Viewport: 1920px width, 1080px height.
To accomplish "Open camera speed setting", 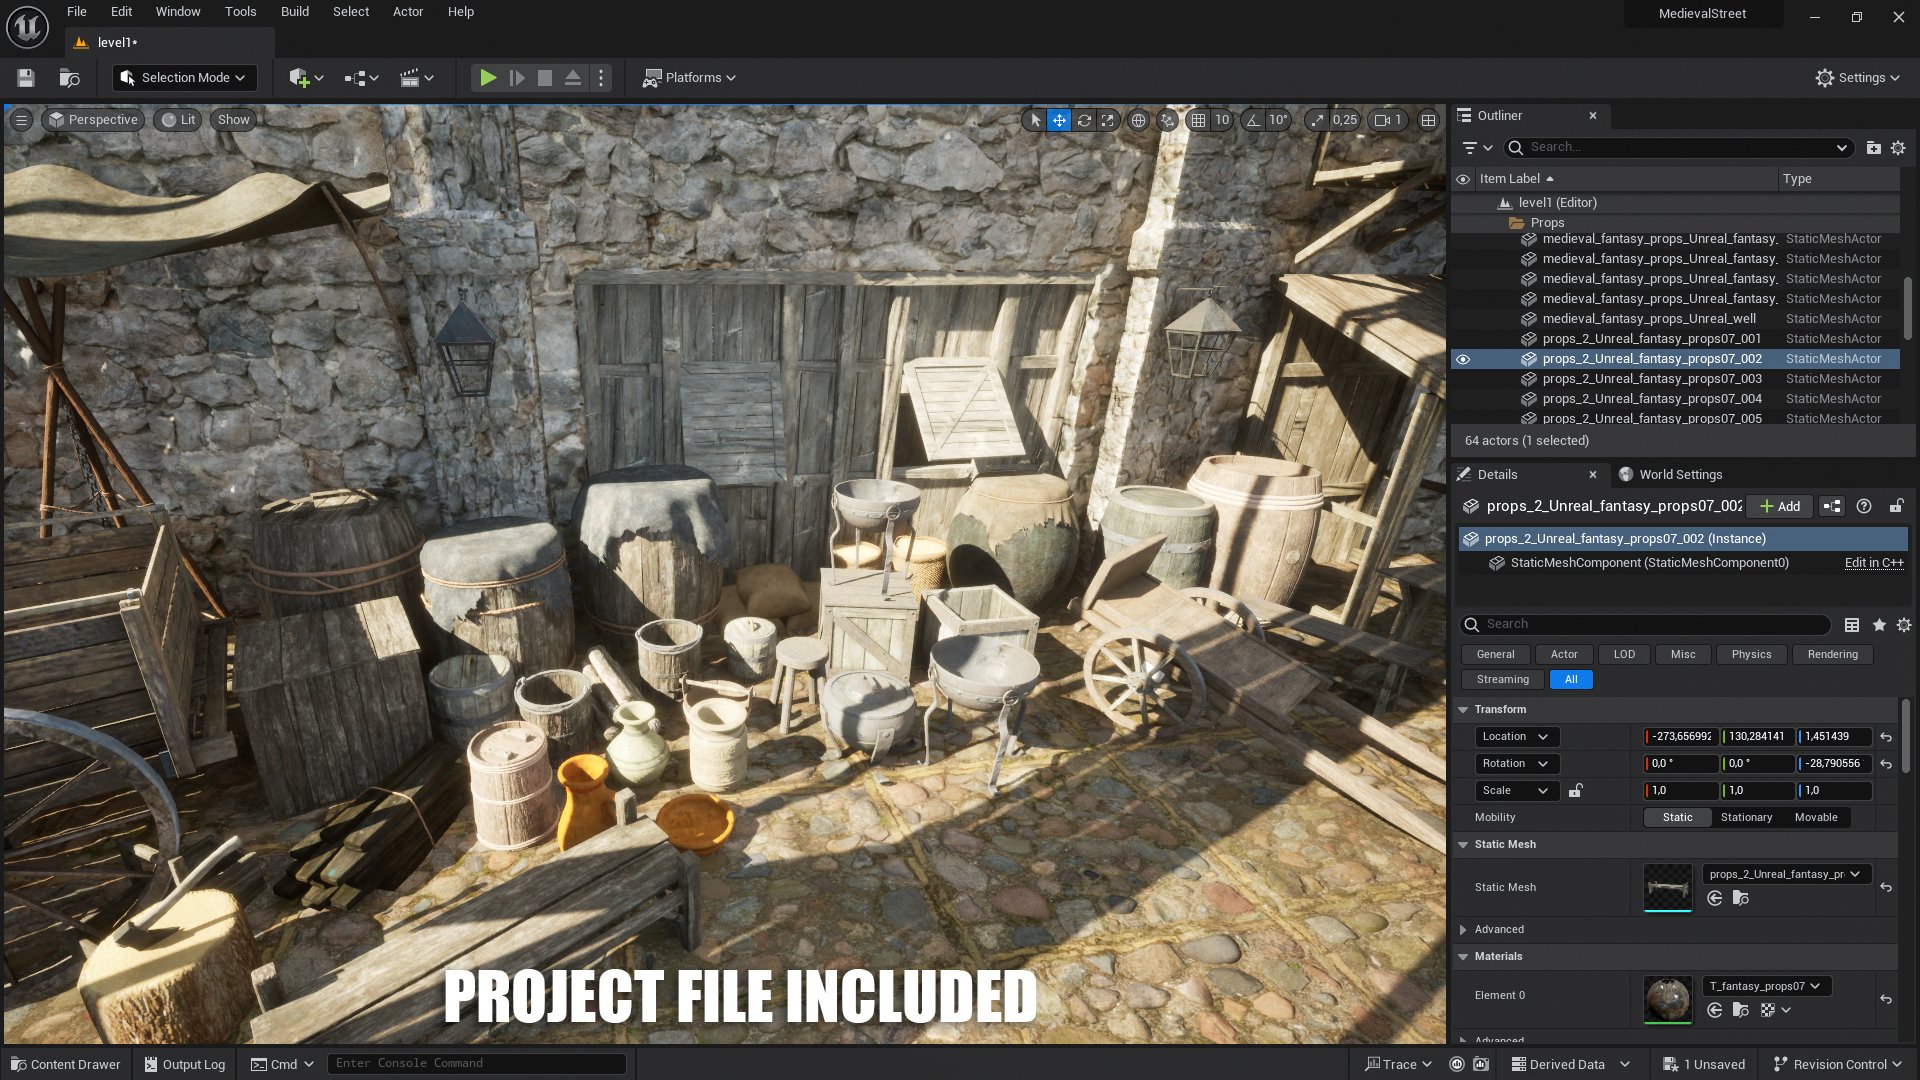I will [x=1388, y=120].
